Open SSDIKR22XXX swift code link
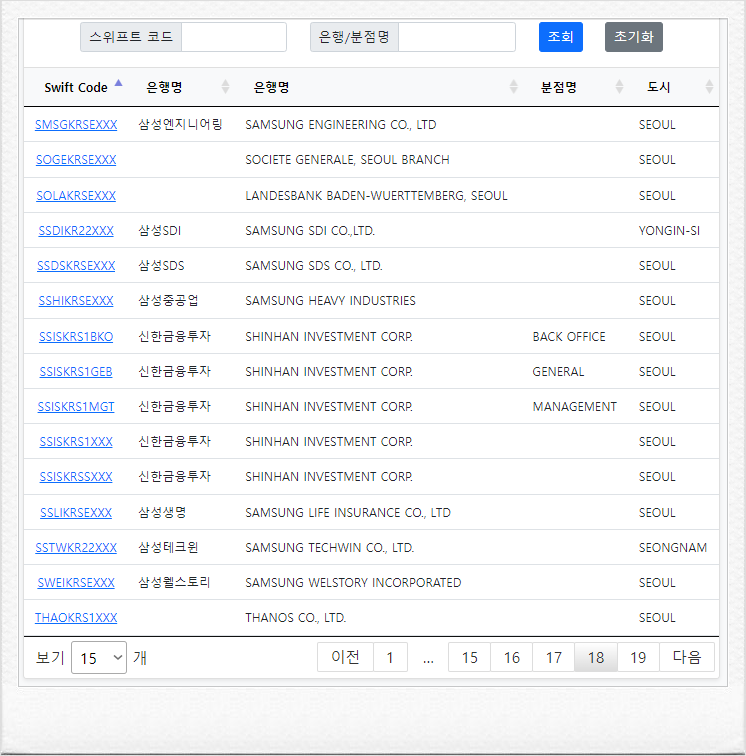This screenshot has height=756, width=746. 76,231
